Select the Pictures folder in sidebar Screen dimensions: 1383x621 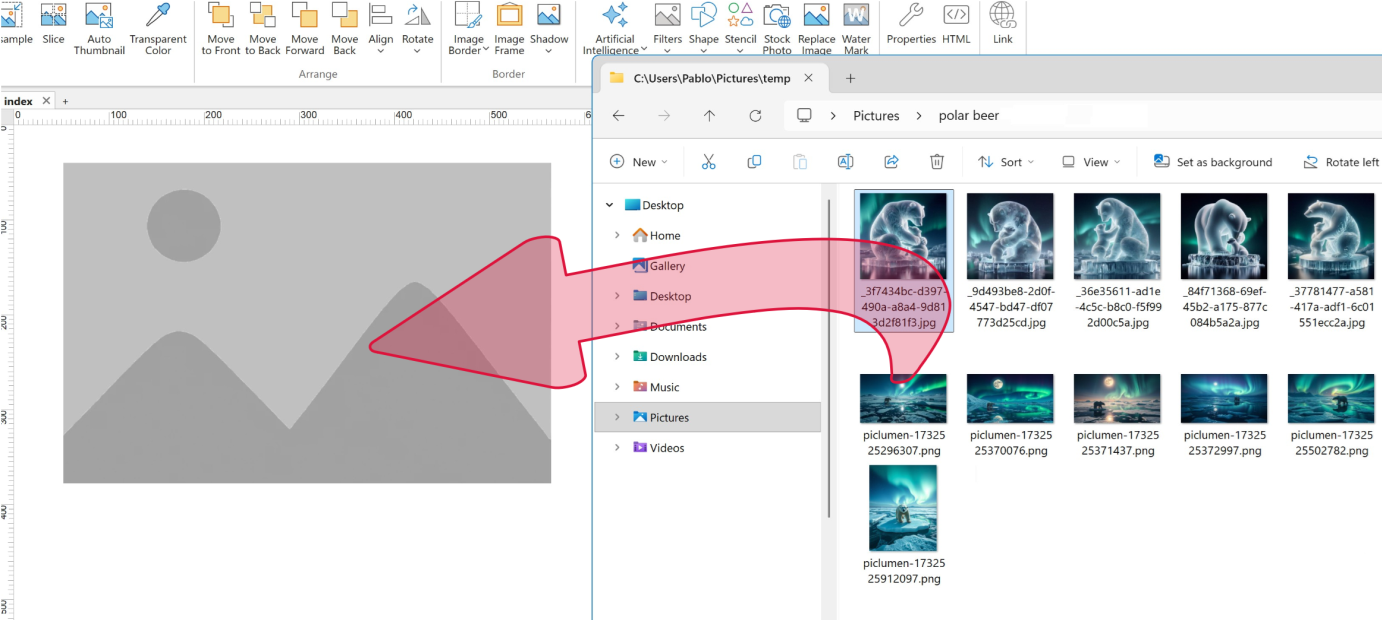669,418
